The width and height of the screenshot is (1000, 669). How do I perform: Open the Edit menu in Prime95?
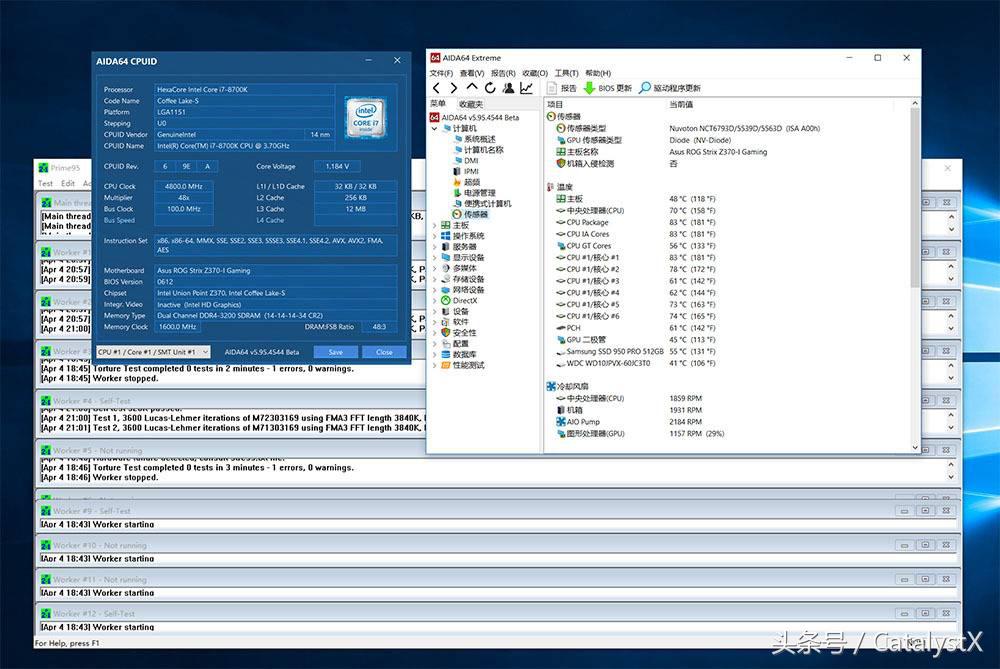(68, 184)
